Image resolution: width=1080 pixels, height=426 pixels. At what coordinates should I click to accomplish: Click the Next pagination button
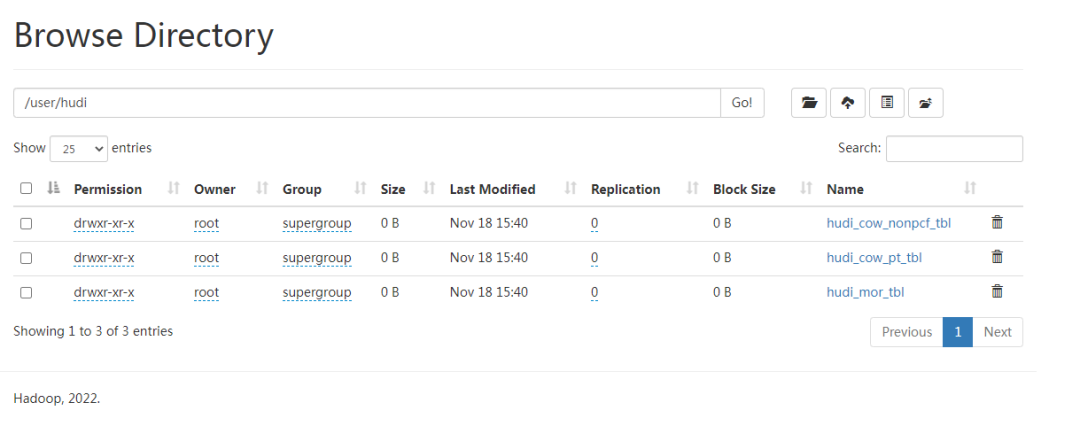[x=997, y=332]
